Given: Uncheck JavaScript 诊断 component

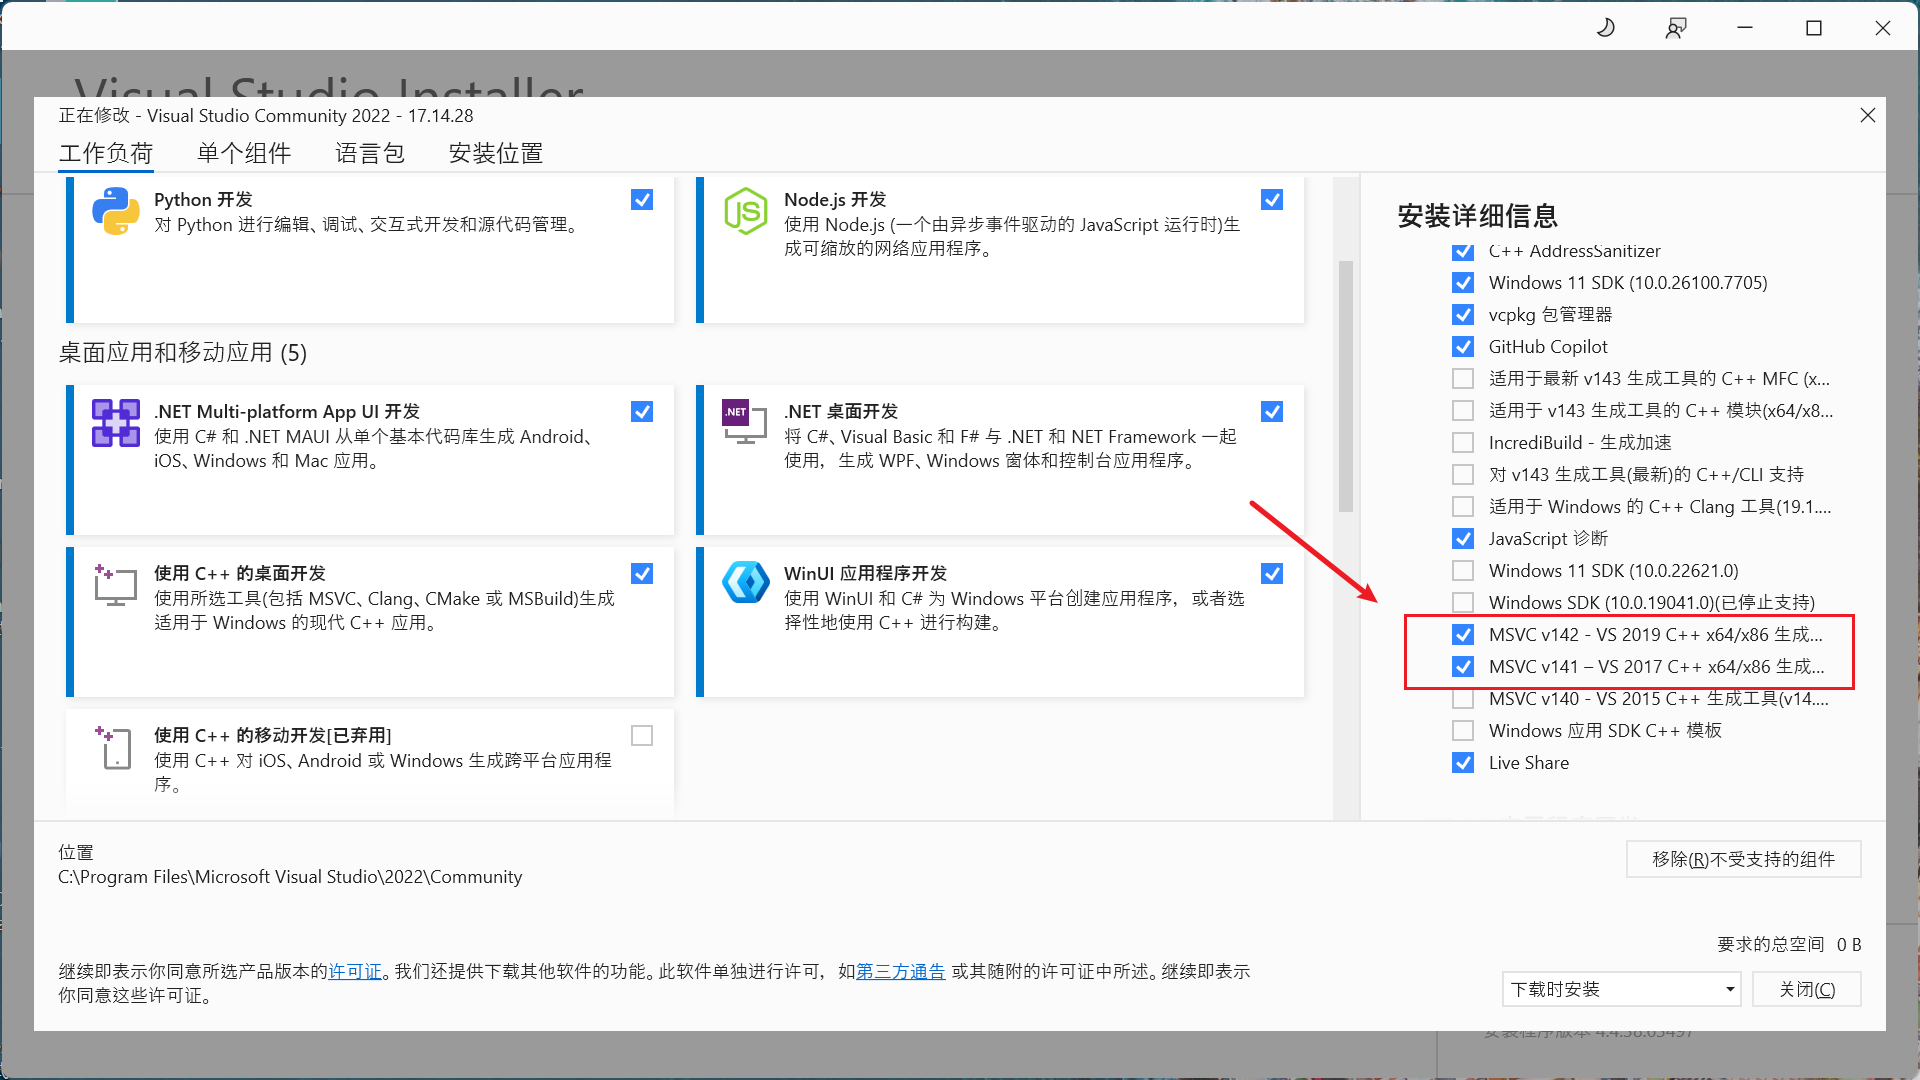Looking at the screenshot, I should click(x=1463, y=539).
